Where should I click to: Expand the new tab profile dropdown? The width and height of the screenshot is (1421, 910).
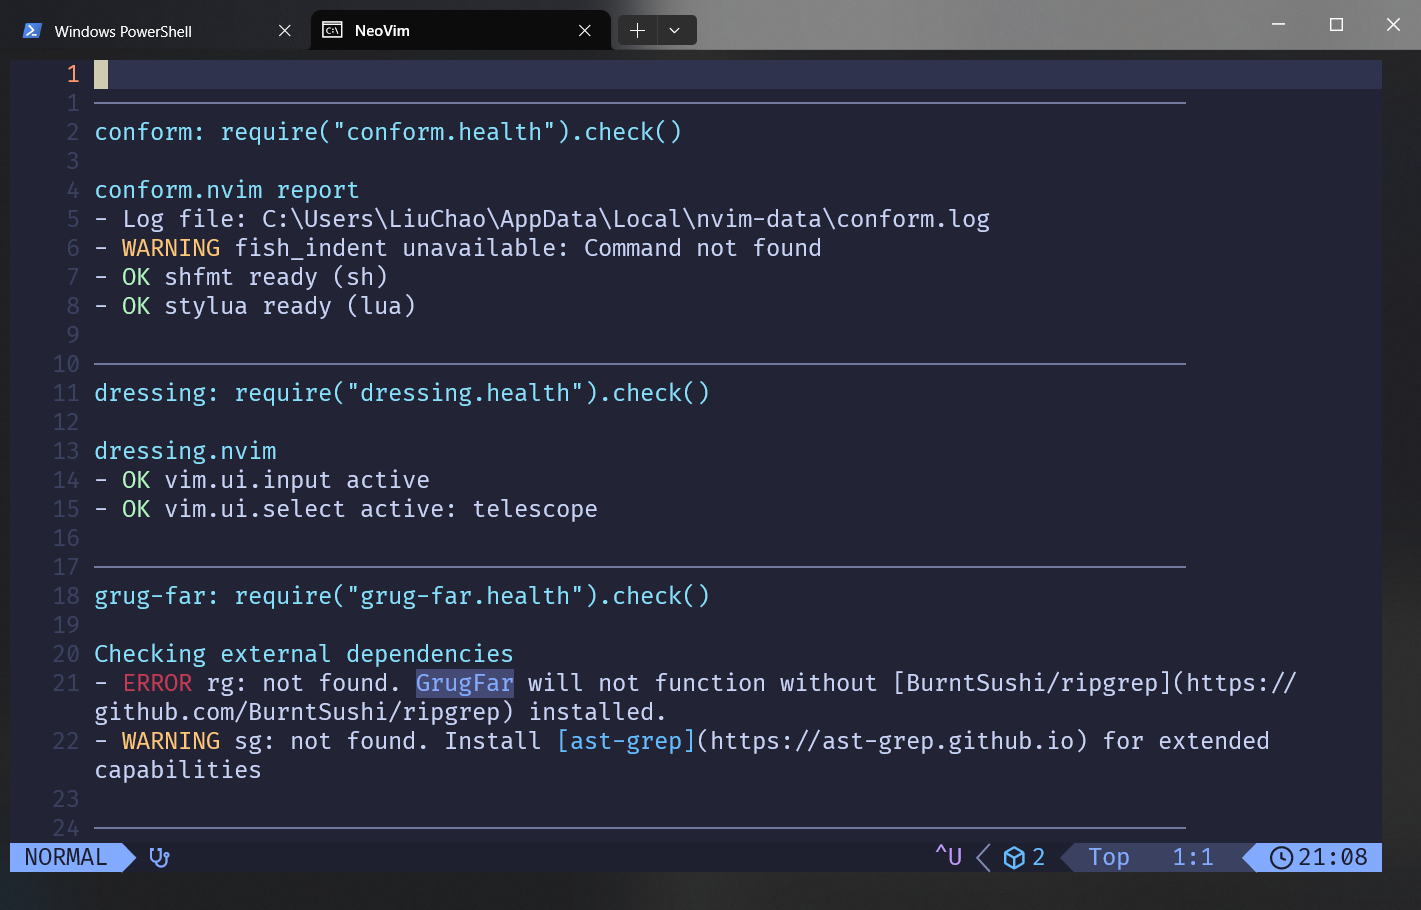(x=675, y=31)
